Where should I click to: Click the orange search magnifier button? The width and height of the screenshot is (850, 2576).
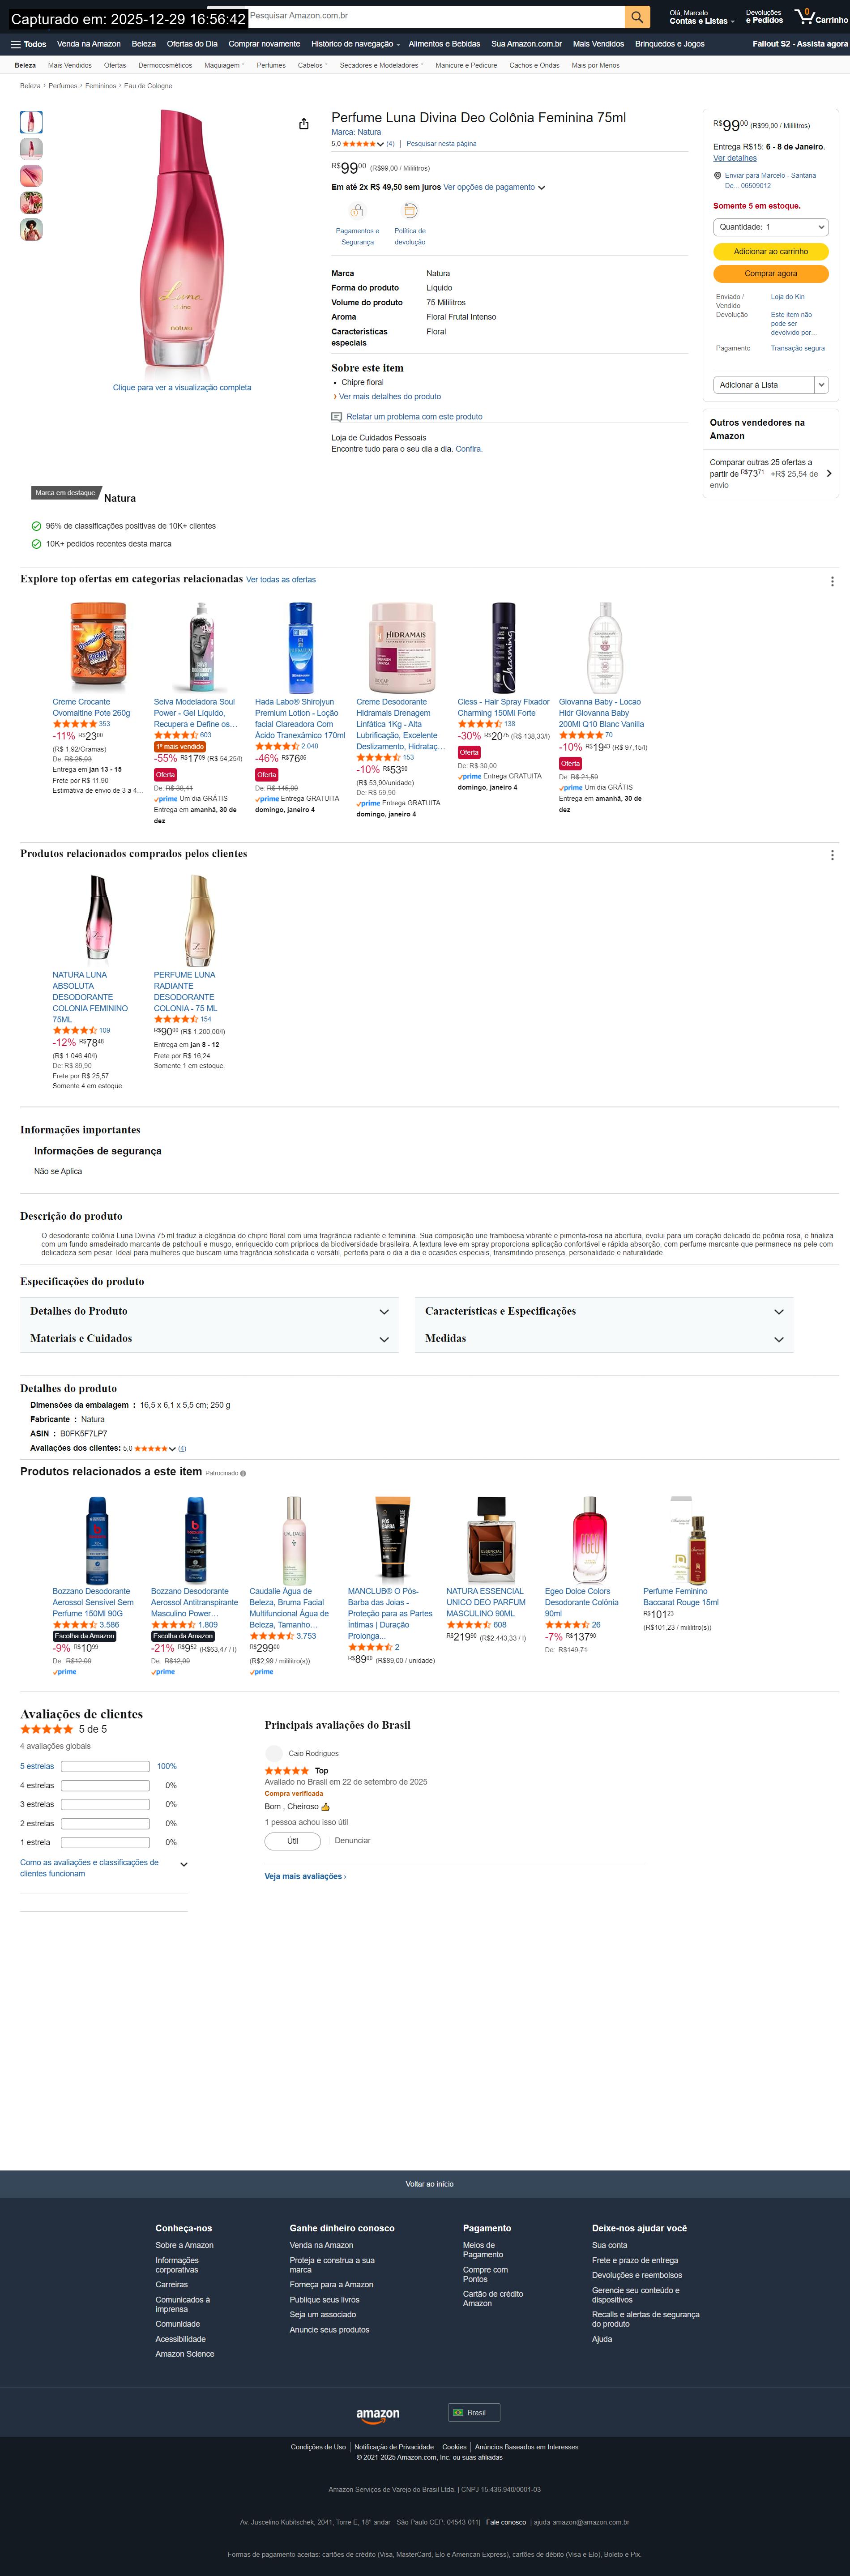pyautogui.click(x=637, y=17)
